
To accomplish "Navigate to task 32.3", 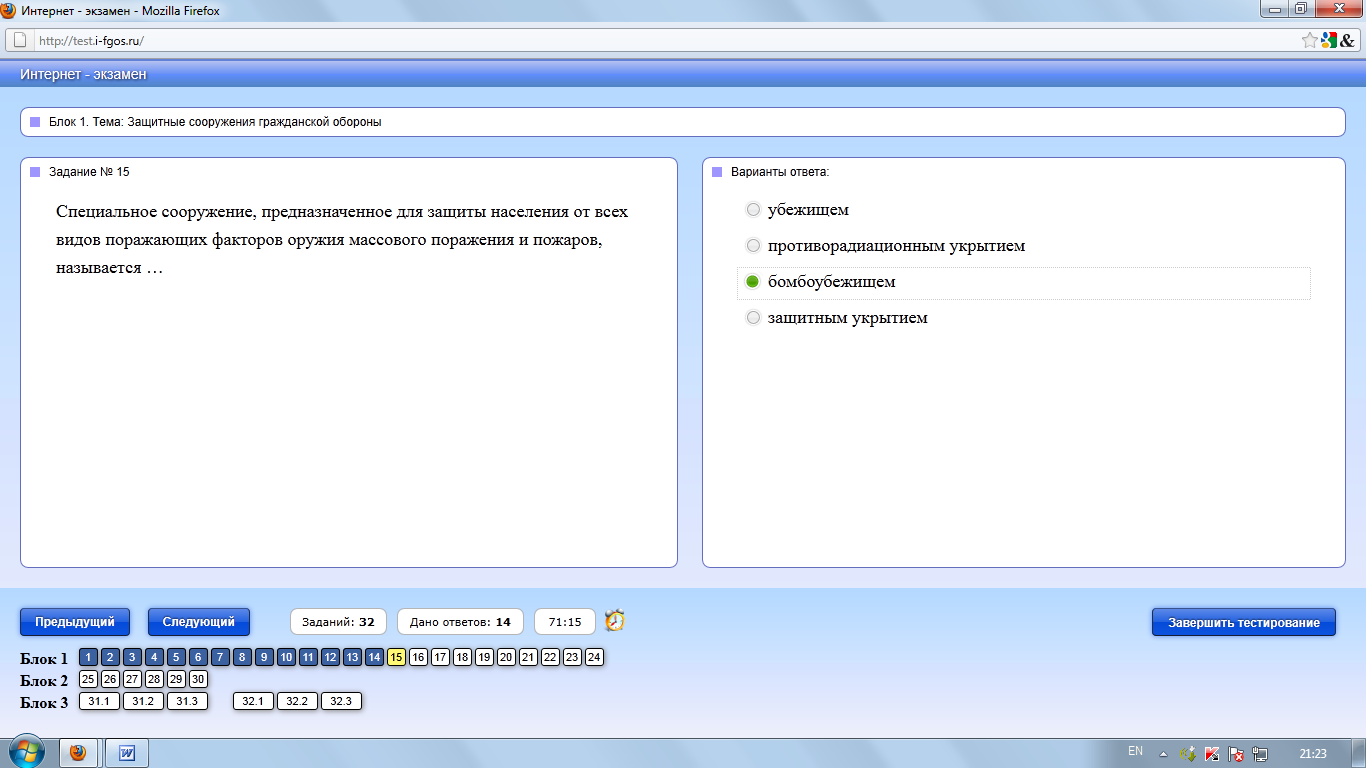I will click(341, 701).
